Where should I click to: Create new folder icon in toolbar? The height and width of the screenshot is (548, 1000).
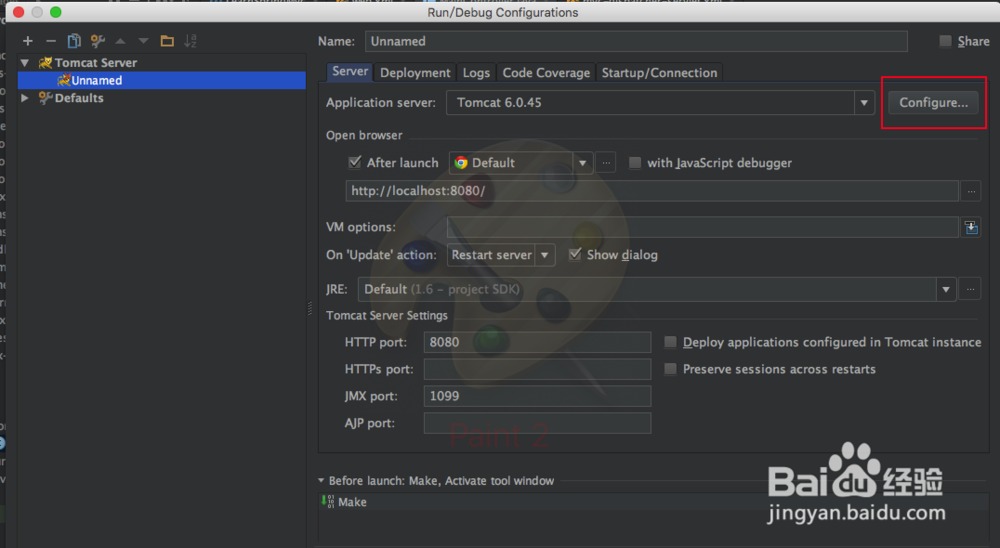pyautogui.click(x=167, y=41)
